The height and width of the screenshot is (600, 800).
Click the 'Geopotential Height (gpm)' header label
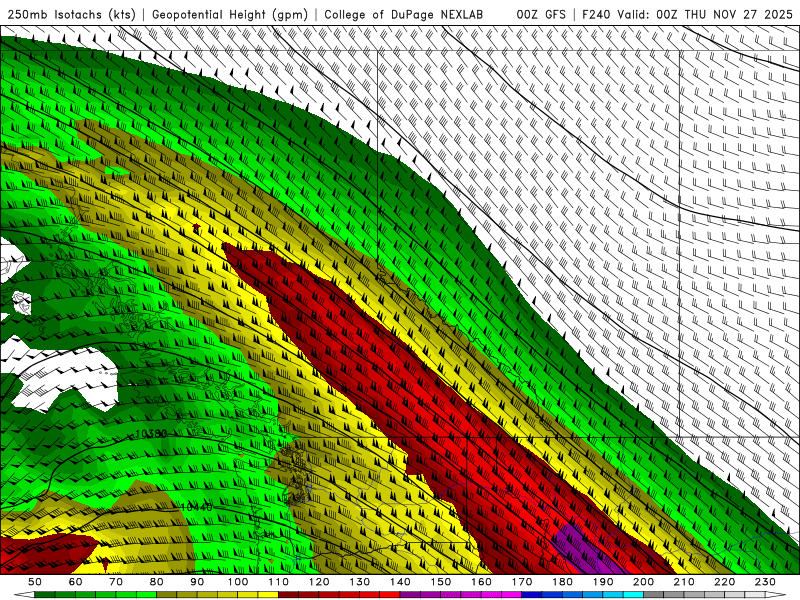[230, 15]
